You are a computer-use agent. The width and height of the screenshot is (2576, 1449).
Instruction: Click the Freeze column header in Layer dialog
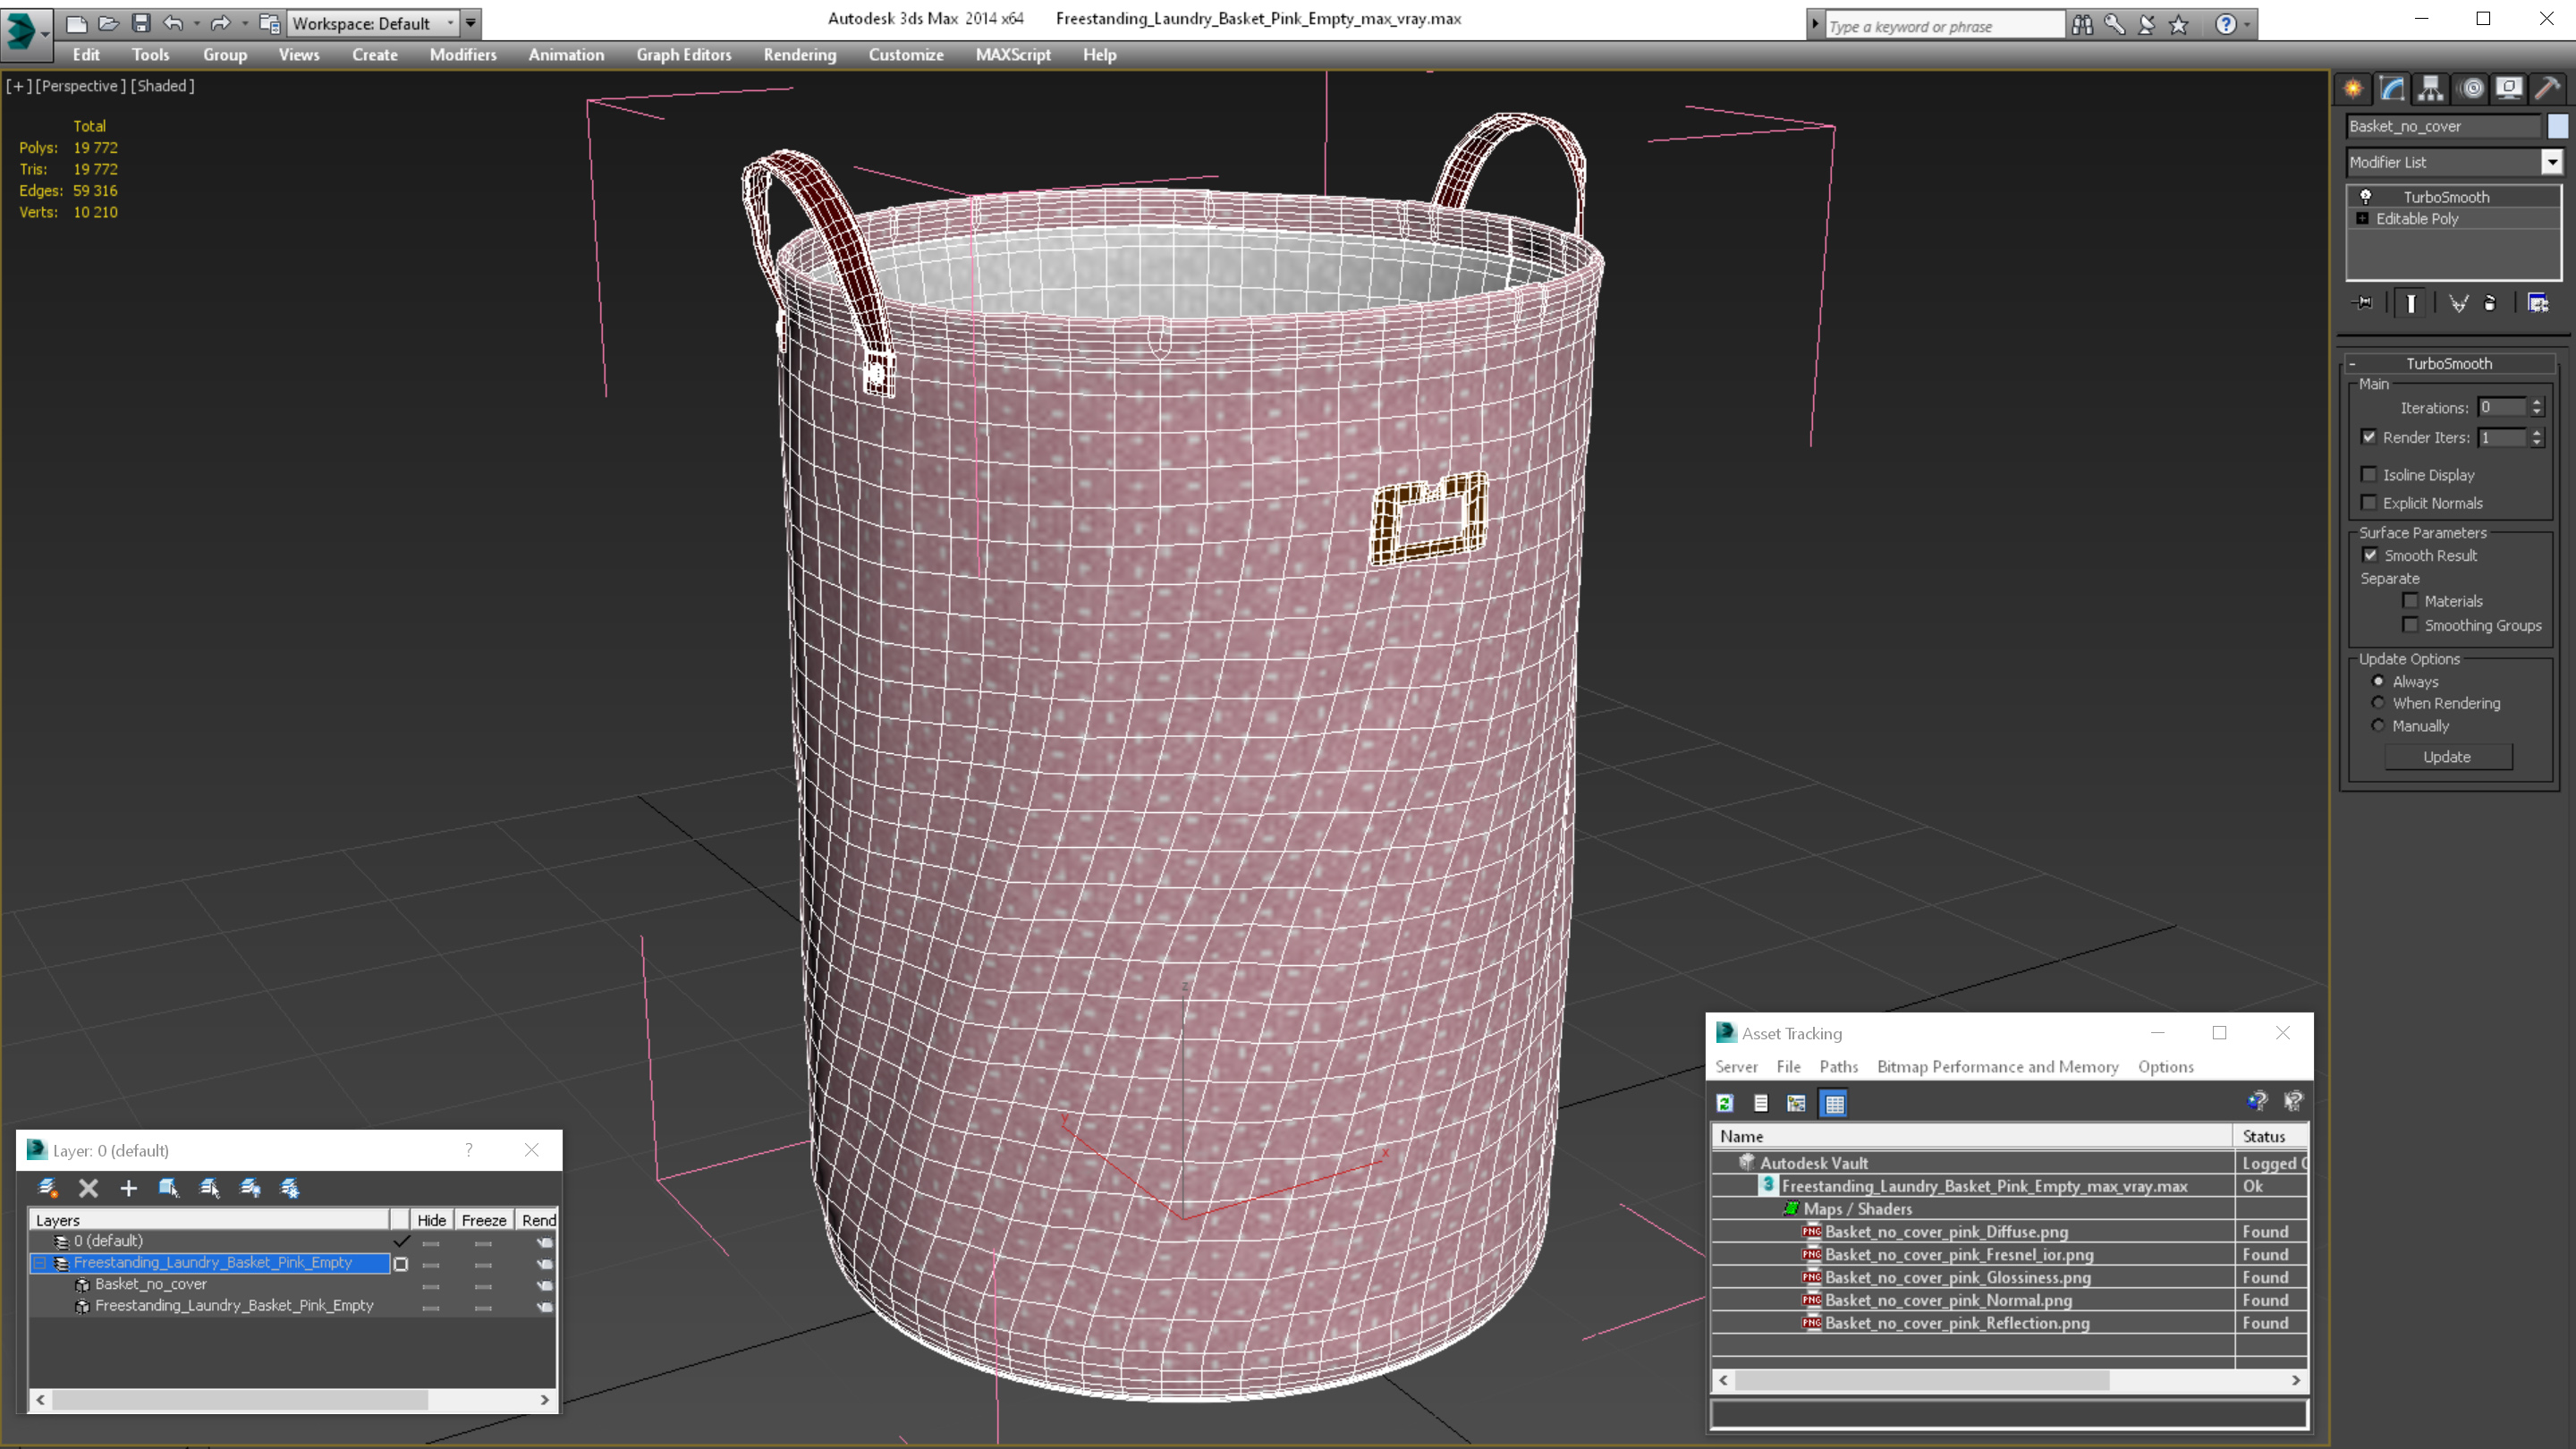484,1220
